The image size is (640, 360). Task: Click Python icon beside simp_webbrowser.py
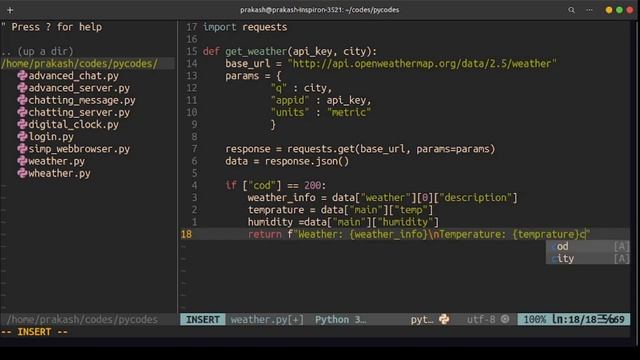pos(22,149)
